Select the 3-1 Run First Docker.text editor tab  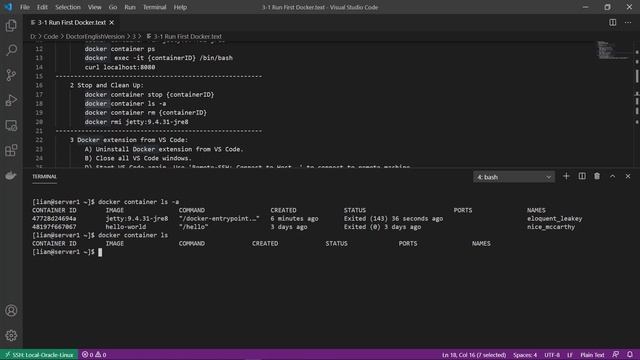click(x=71, y=22)
